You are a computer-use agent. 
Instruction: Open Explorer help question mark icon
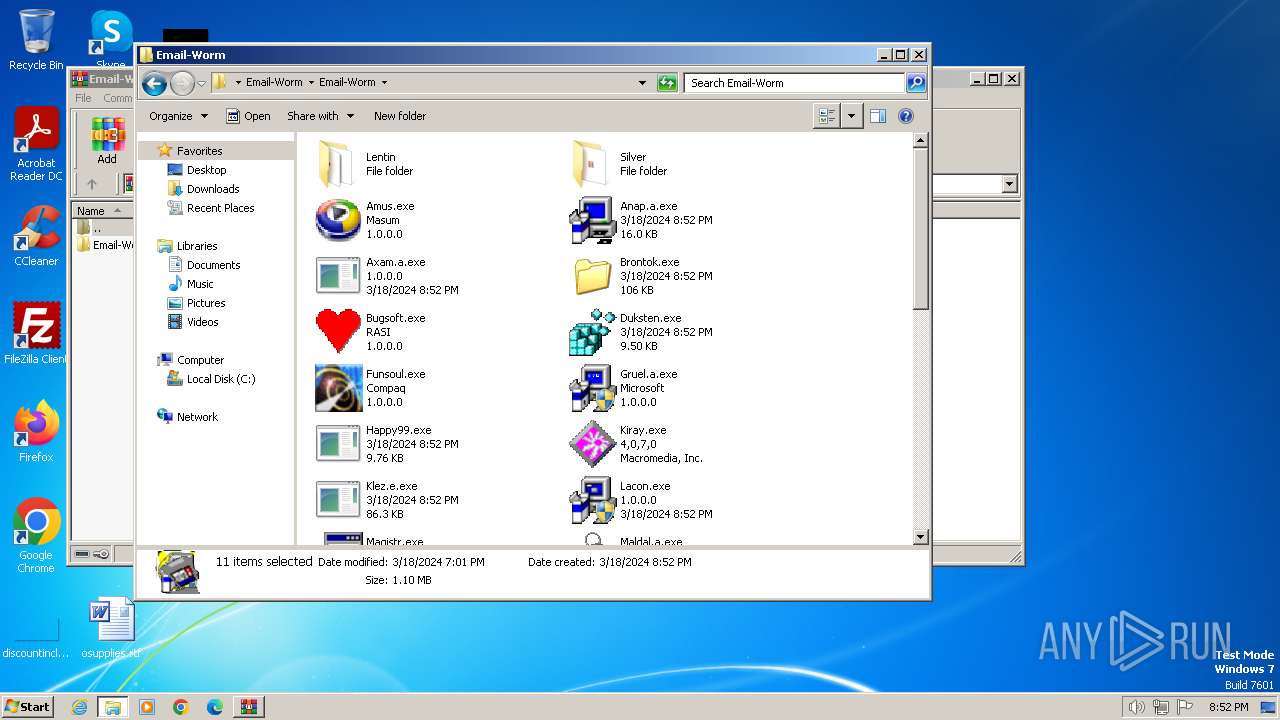point(906,116)
